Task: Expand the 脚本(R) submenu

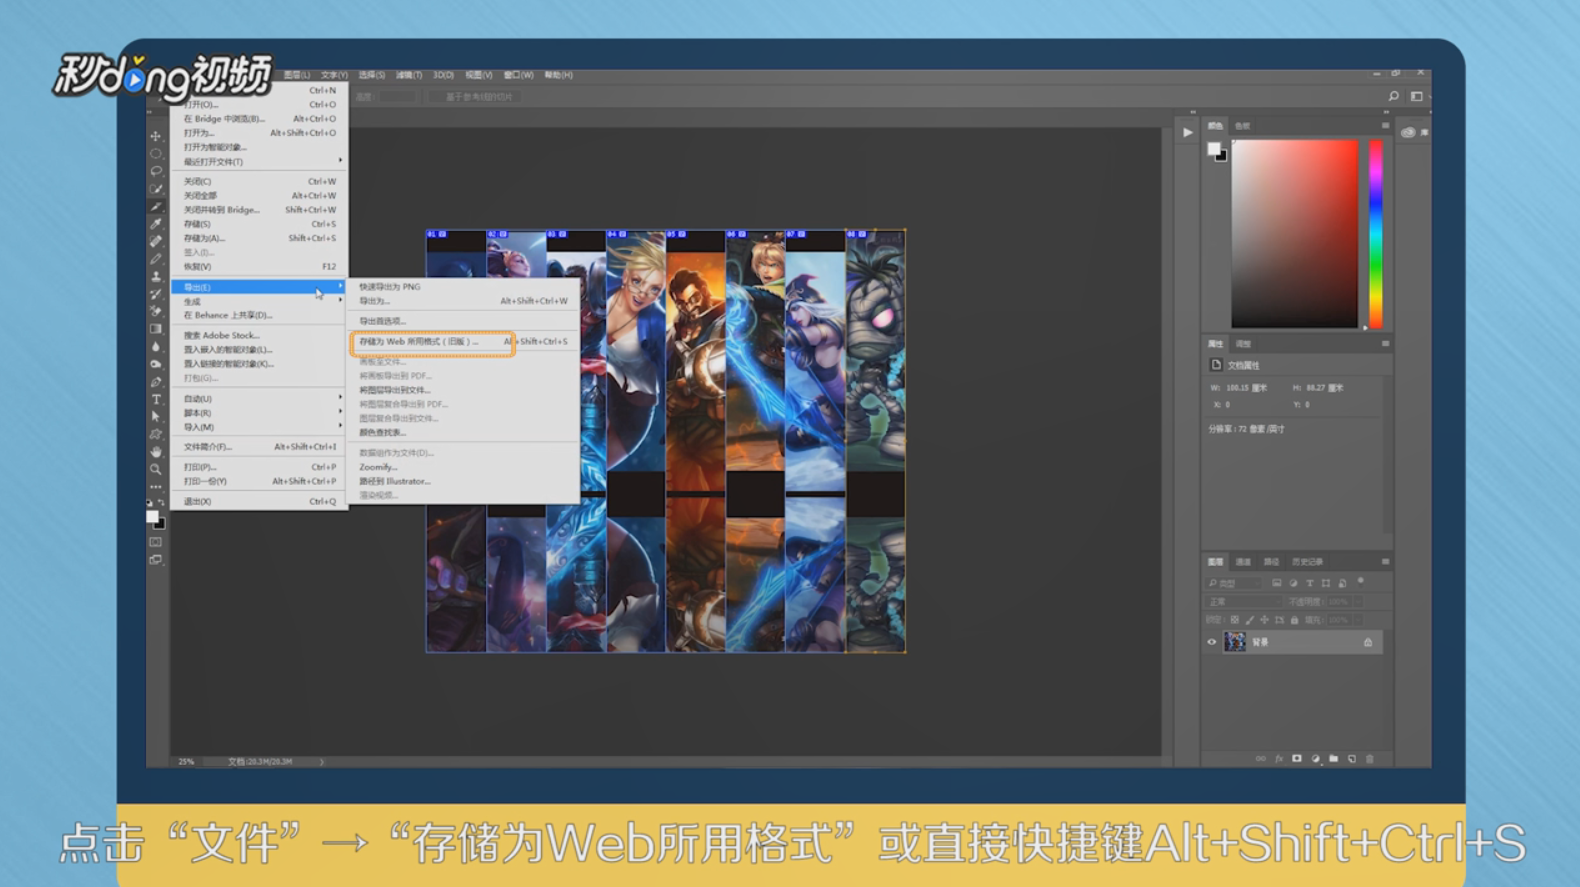Action: pyautogui.click(x=260, y=413)
